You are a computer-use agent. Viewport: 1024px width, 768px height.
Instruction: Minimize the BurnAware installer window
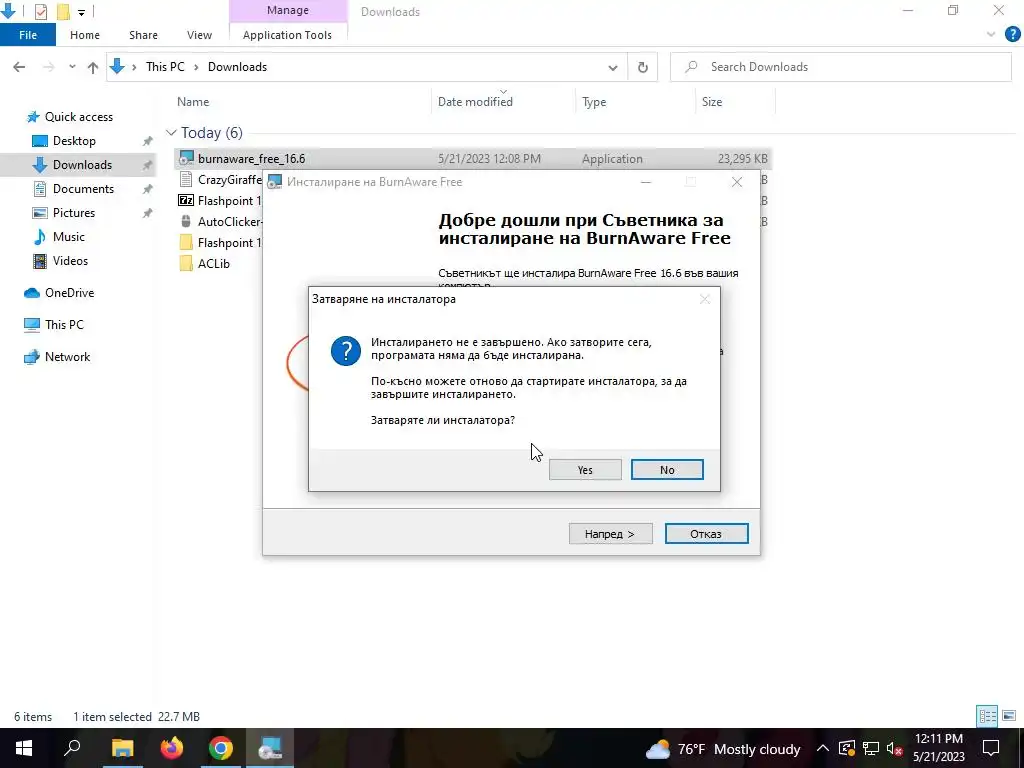[x=646, y=182]
